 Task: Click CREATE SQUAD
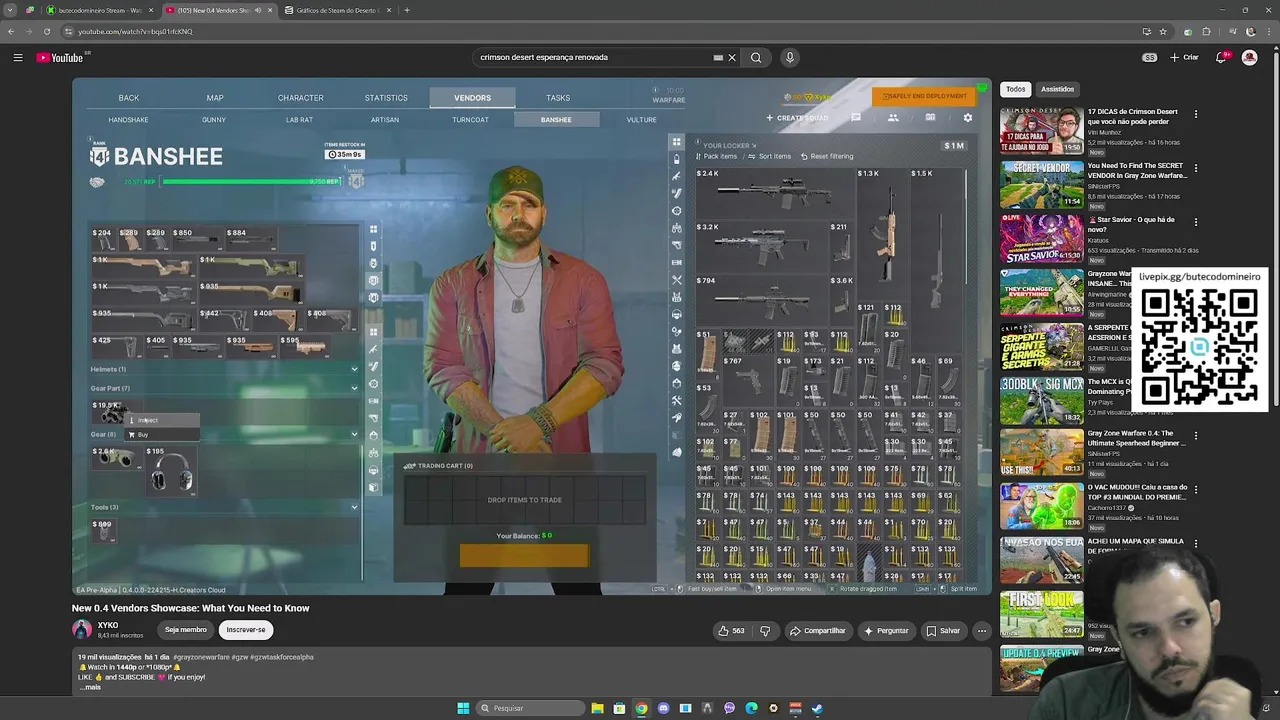coord(797,118)
